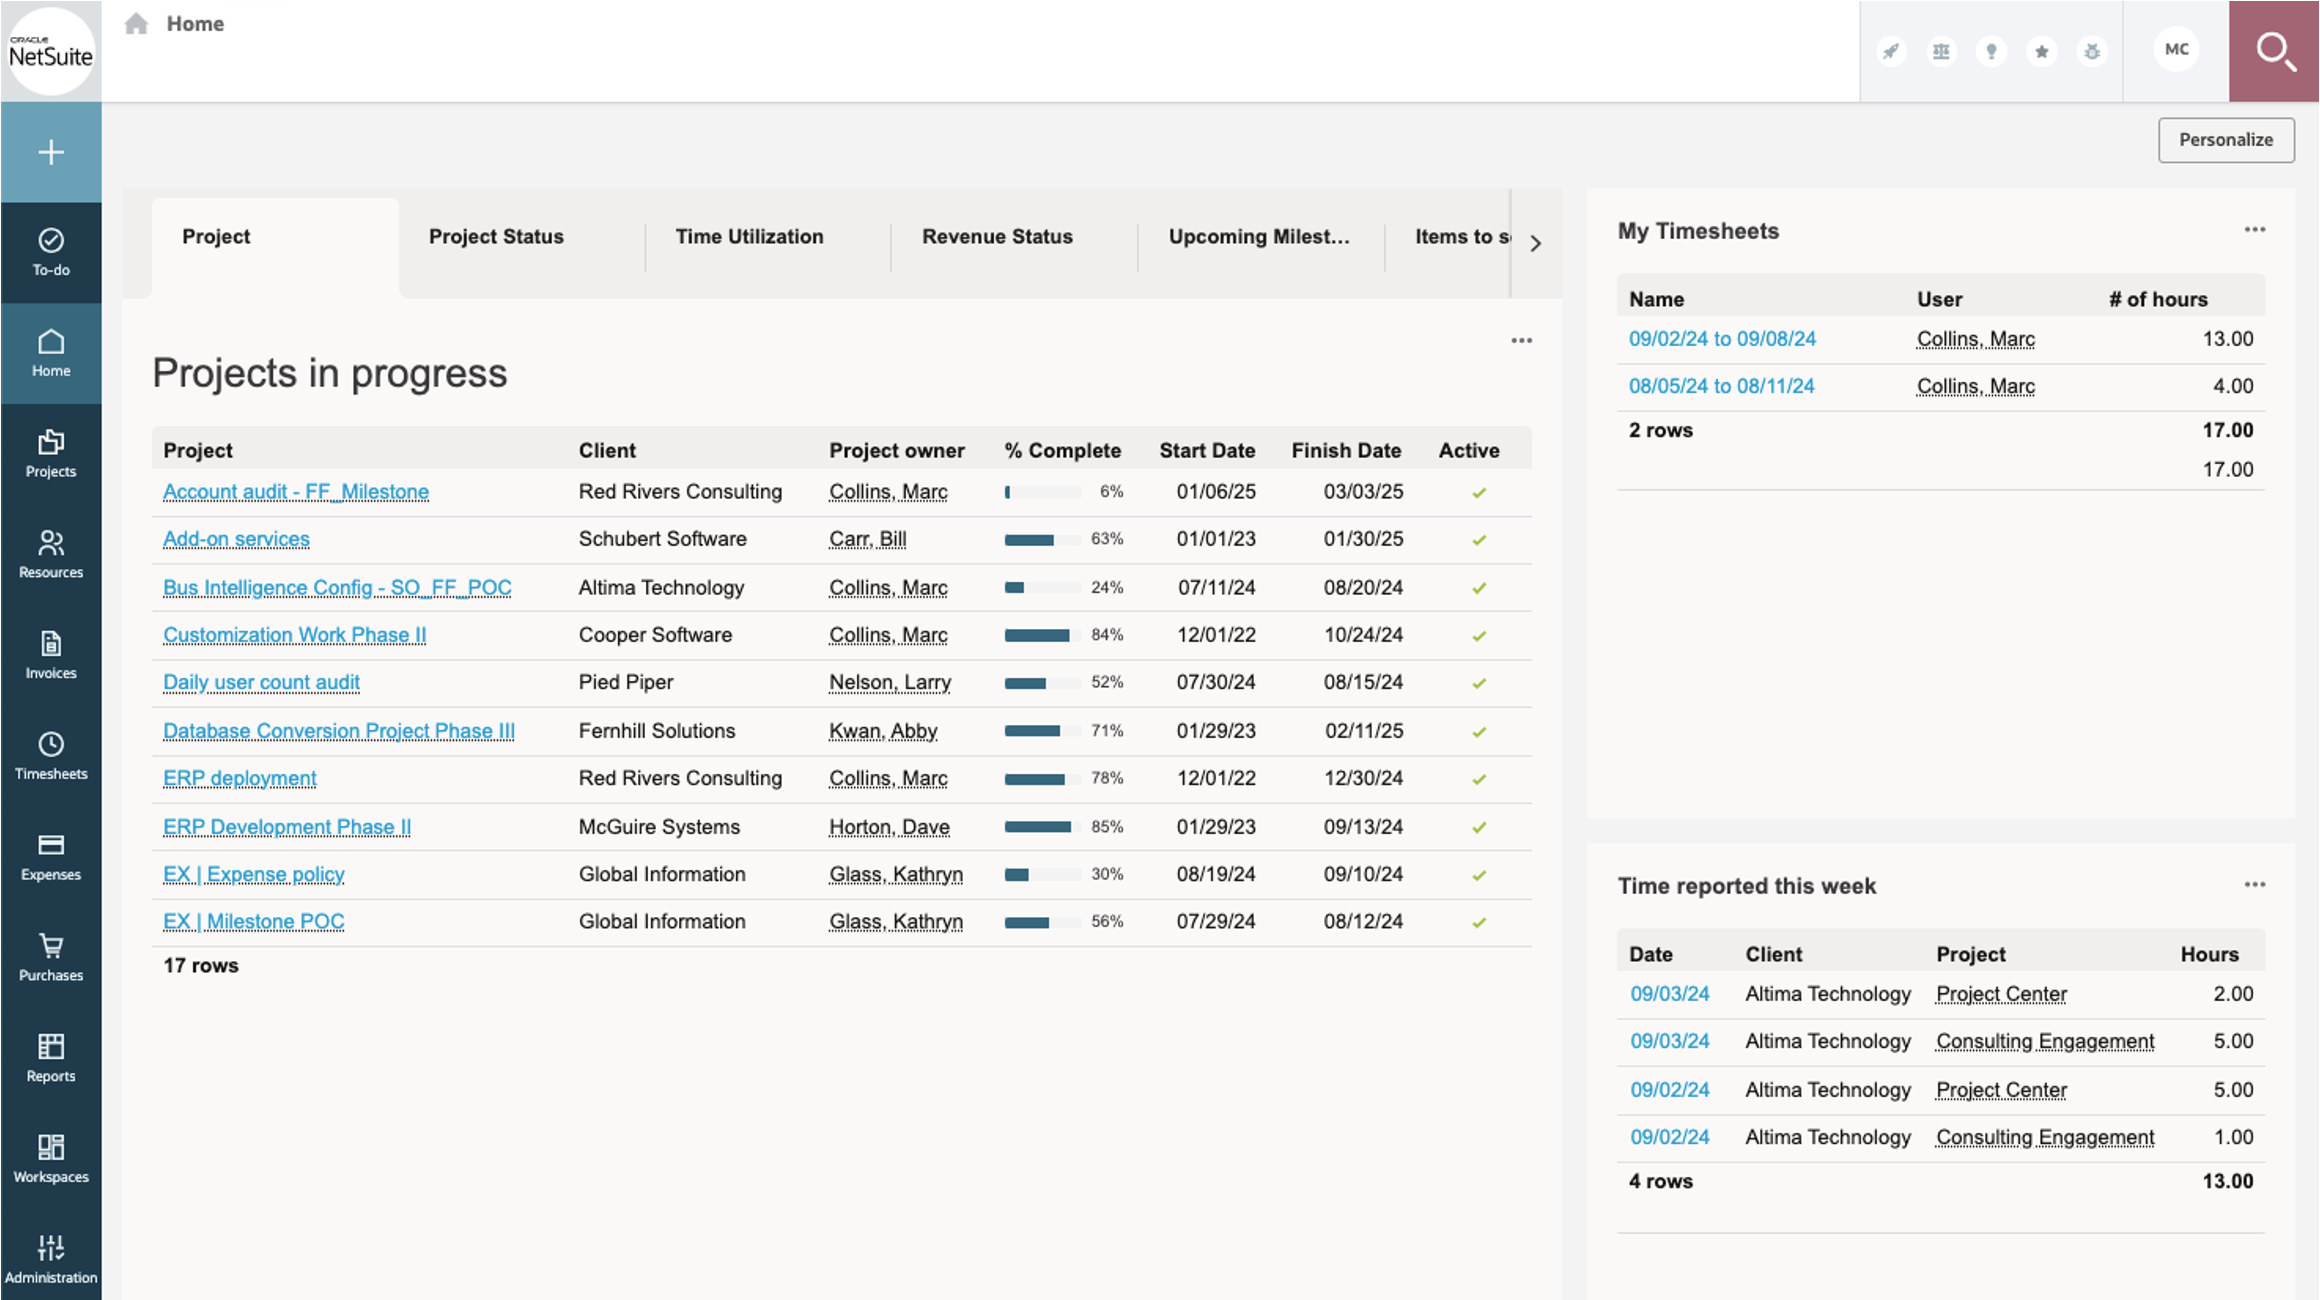
Task: Click the balance scales icon
Action: tap(1941, 51)
